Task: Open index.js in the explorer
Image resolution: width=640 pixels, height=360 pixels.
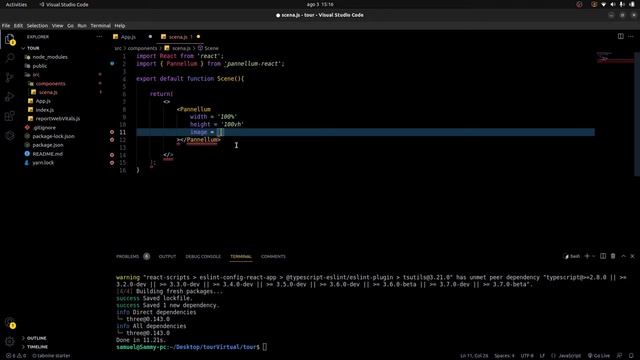Action: click(44, 110)
